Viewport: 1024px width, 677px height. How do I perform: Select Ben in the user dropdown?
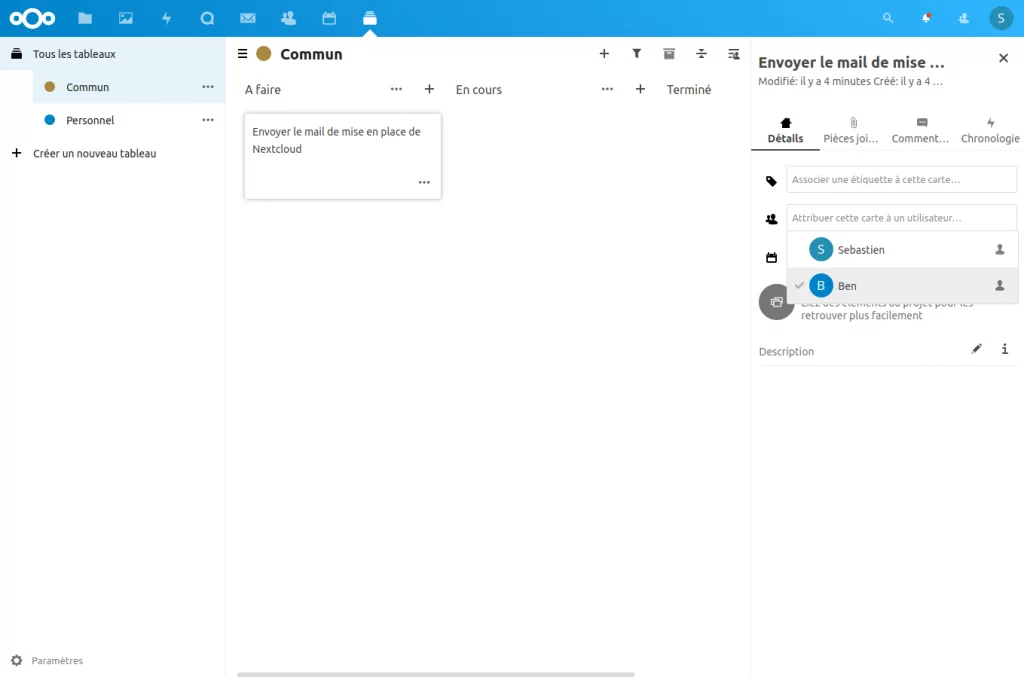[903, 285]
